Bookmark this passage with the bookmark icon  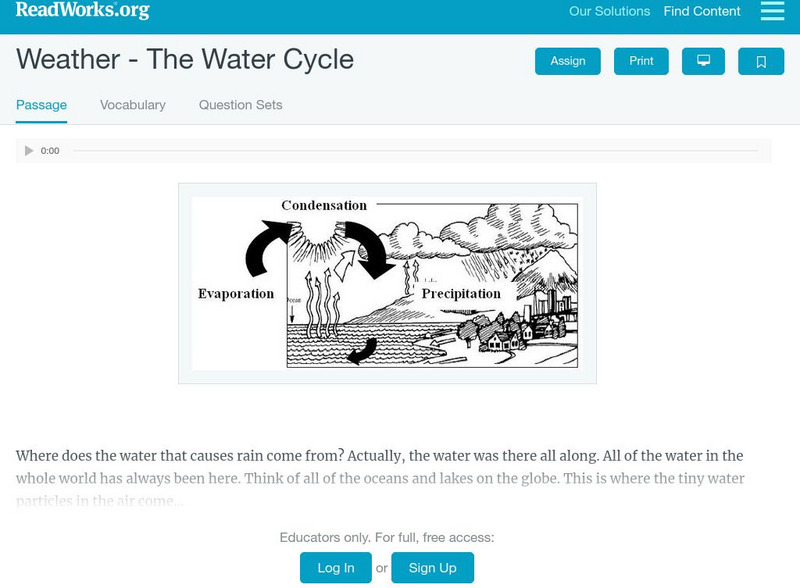pos(761,61)
